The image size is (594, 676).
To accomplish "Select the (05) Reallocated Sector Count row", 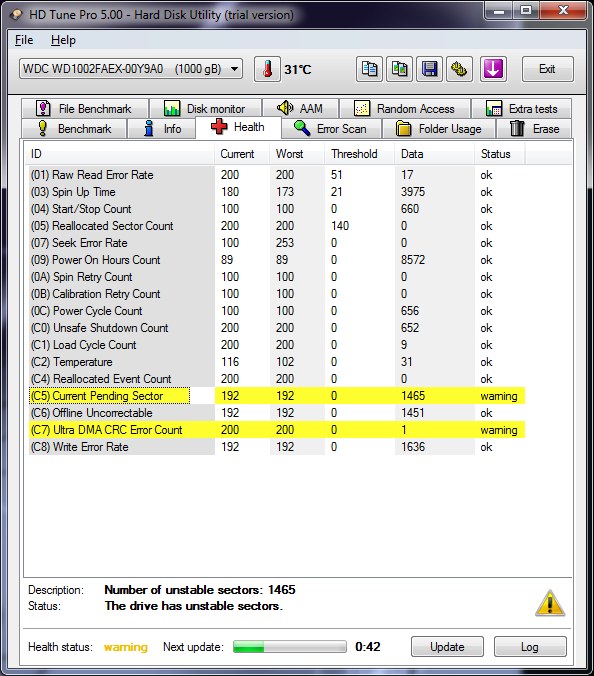I will [x=277, y=225].
